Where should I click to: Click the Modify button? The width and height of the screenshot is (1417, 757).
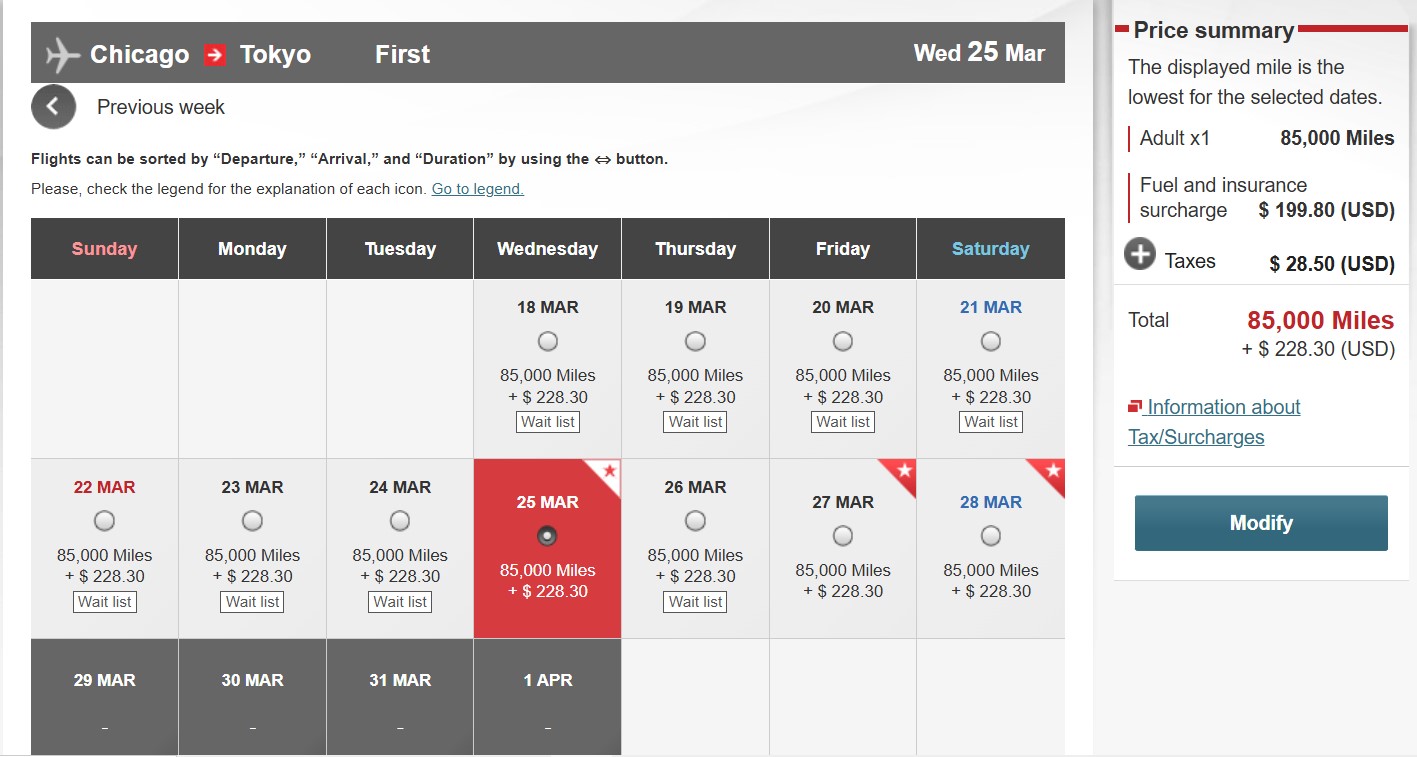pyautogui.click(x=1260, y=522)
